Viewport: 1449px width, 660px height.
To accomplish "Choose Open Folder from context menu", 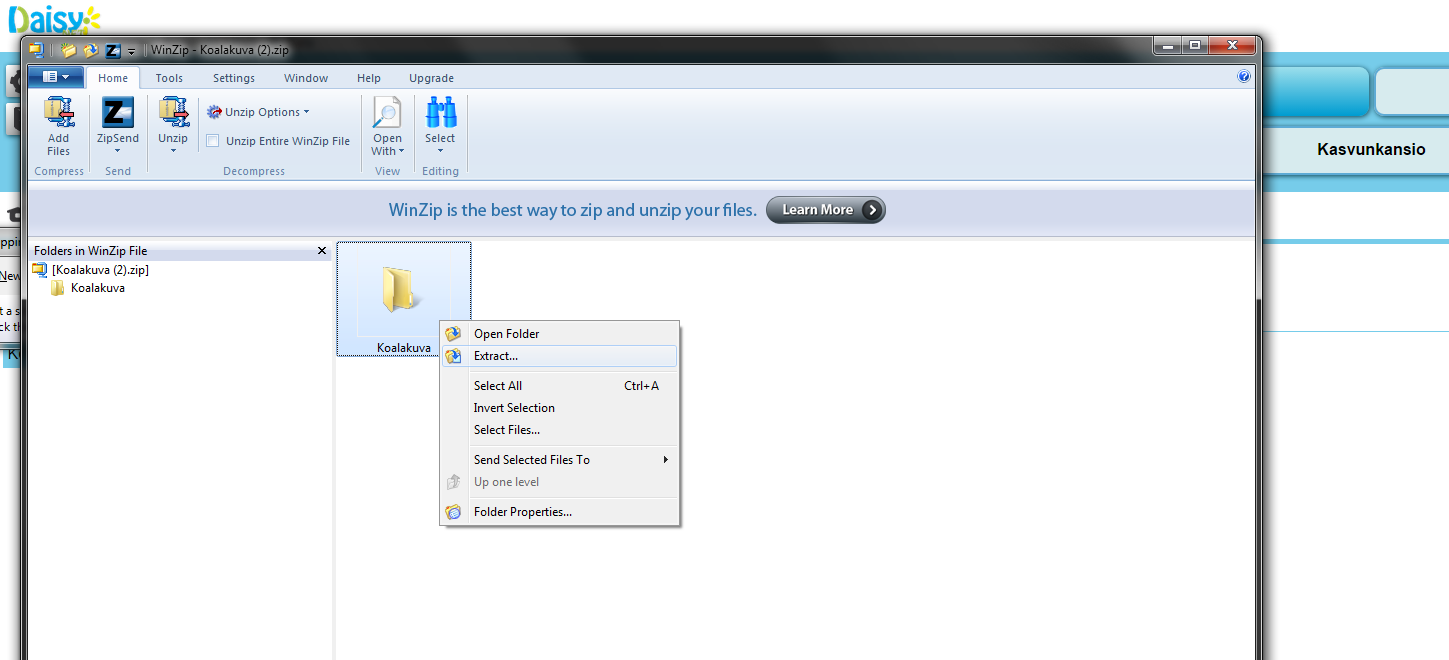I will [560, 334].
